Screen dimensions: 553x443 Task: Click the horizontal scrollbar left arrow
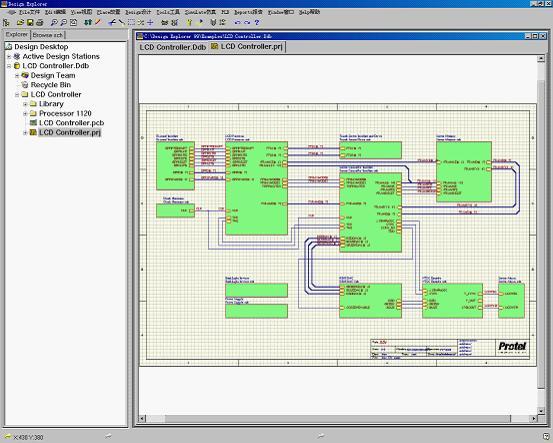[x=142, y=419]
